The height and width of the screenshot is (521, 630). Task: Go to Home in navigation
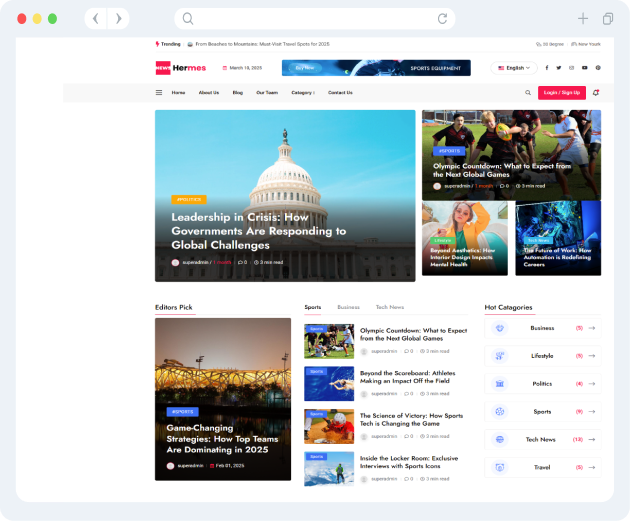click(x=178, y=93)
